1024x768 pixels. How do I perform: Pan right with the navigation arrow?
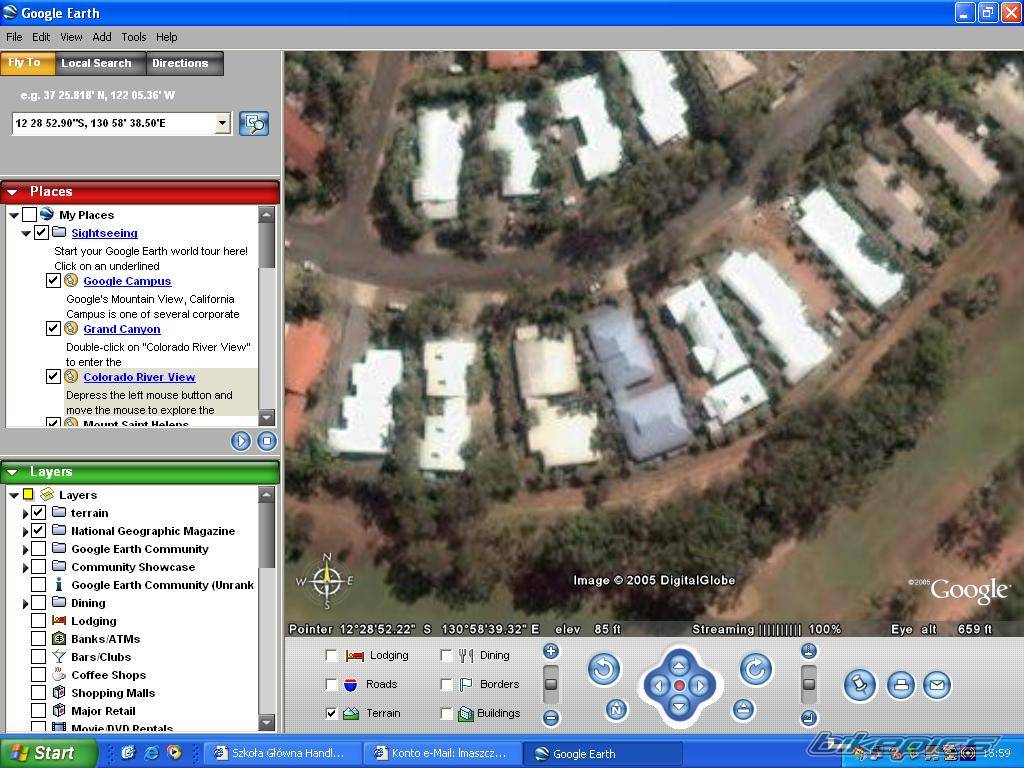pos(700,686)
